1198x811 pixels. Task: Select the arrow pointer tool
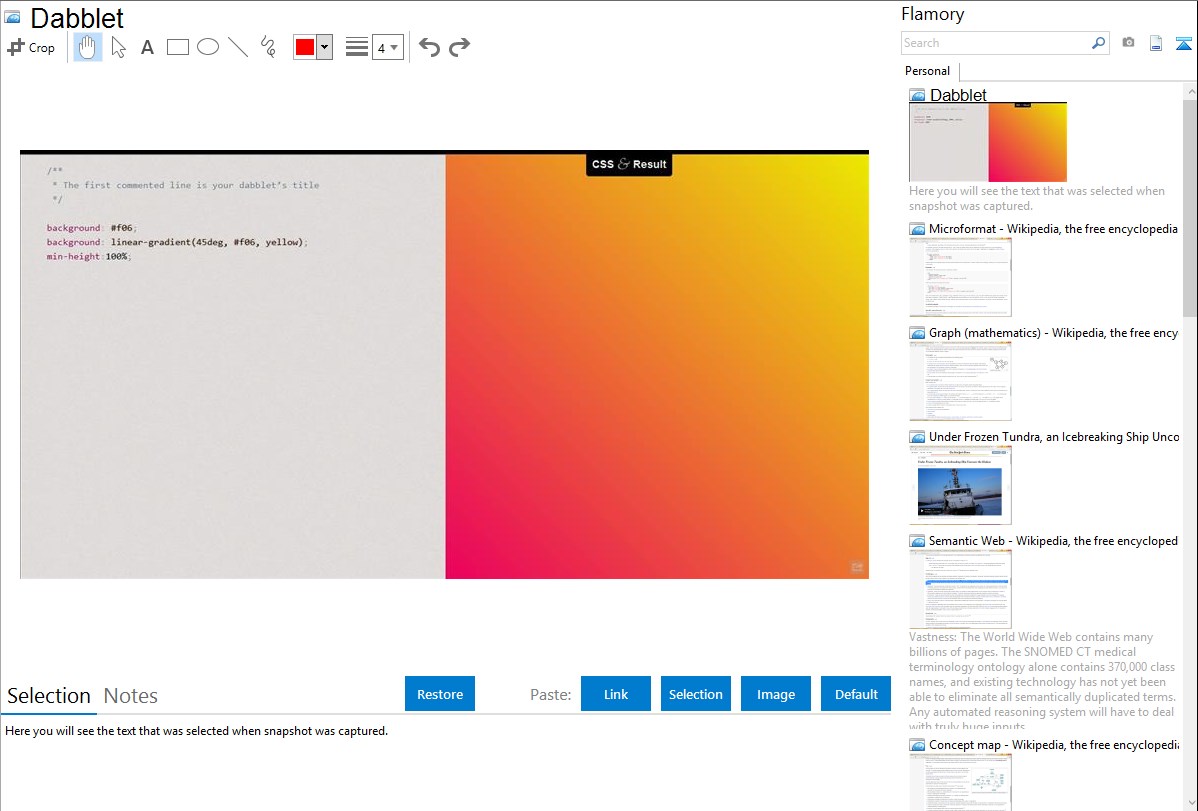click(118, 47)
